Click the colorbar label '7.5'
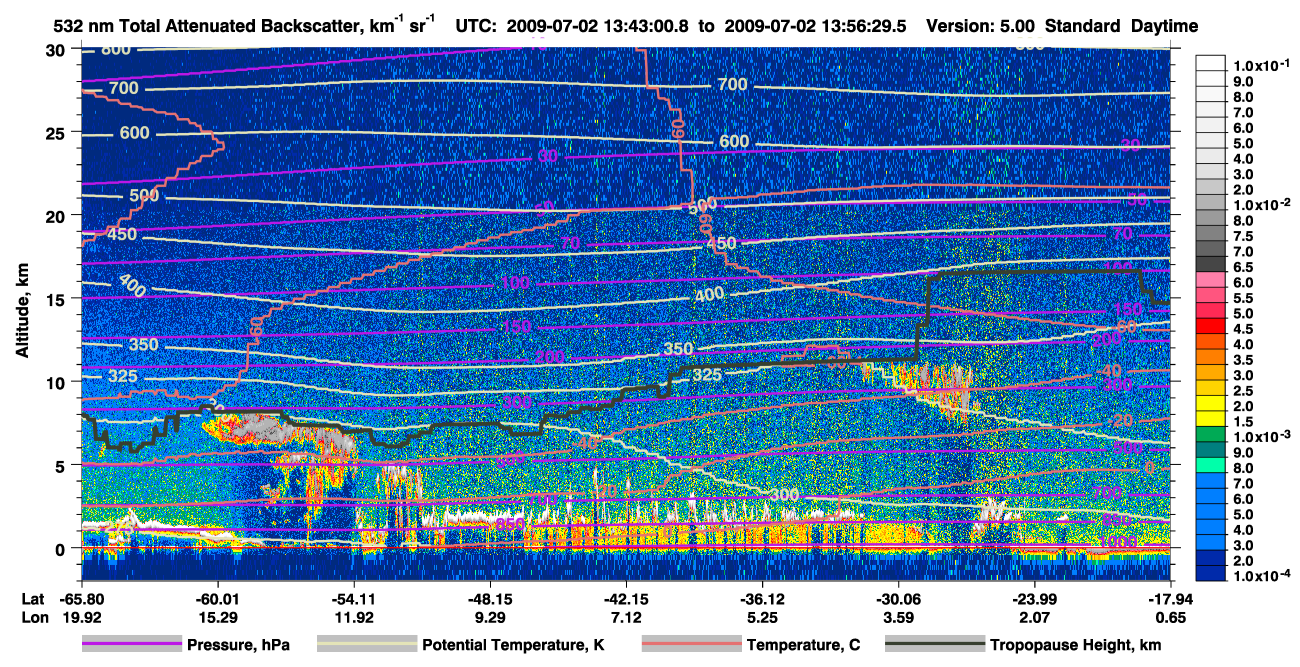The width and height of the screenshot is (1300, 667). tap(1243, 236)
